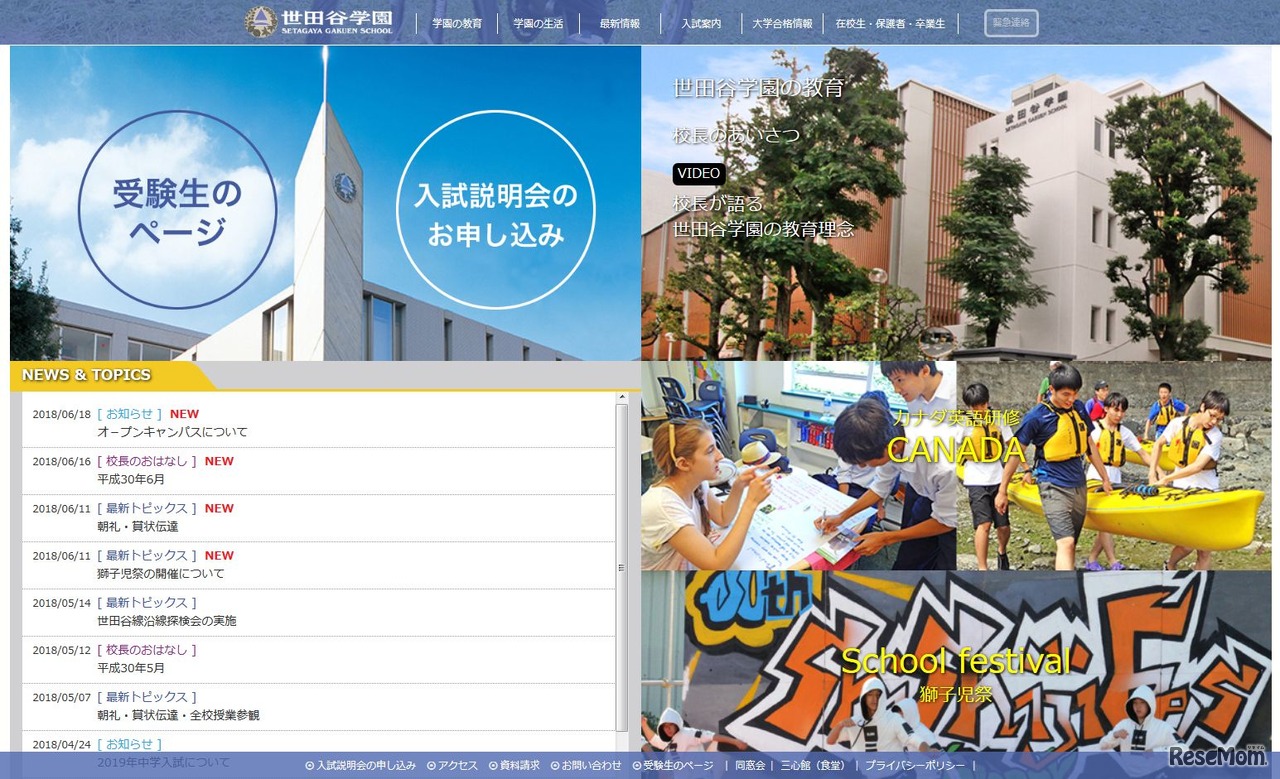Click アクセス in the footer bar
Image resolution: width=1280 pixels, height=779 pixels.
(x=452, y=766)
